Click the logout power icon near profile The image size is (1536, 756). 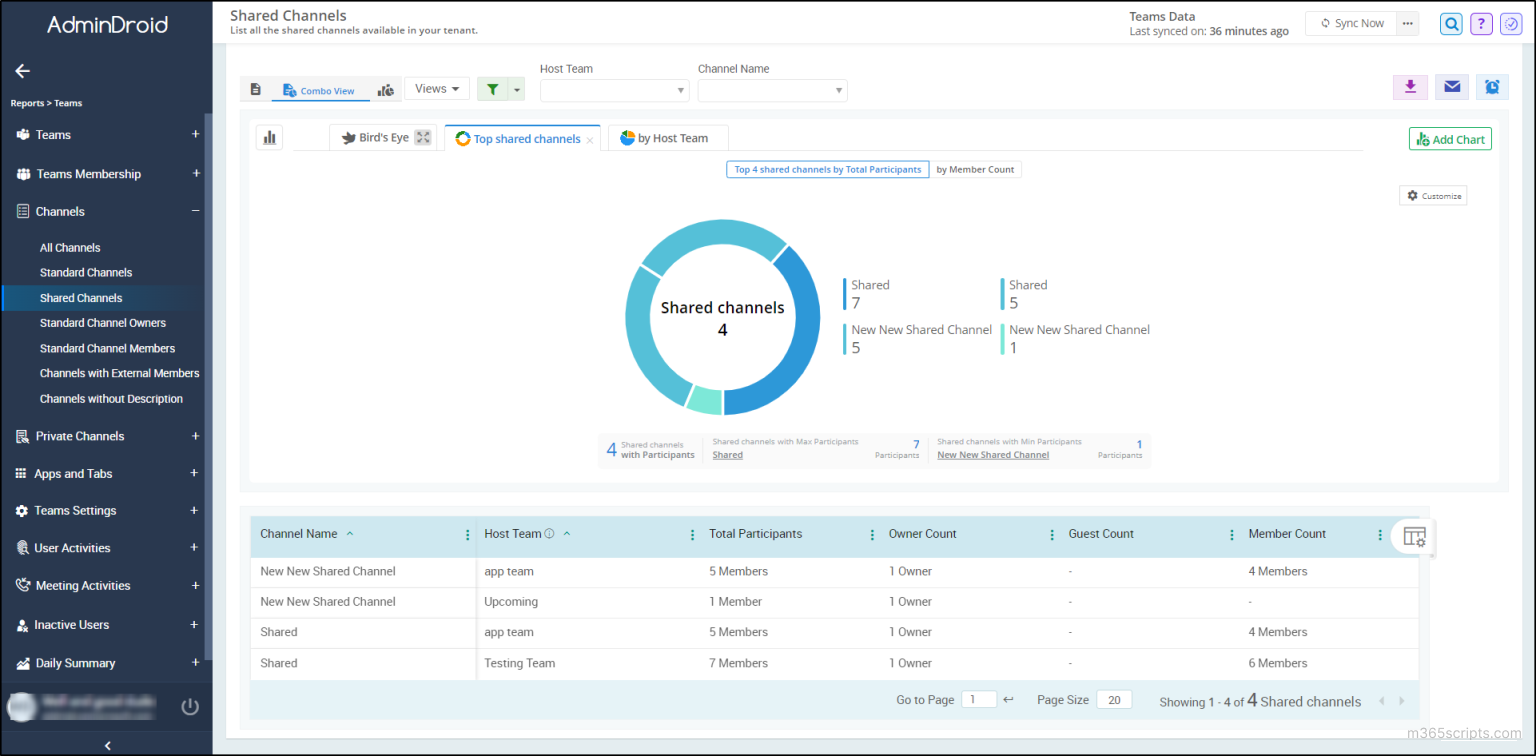190,706
